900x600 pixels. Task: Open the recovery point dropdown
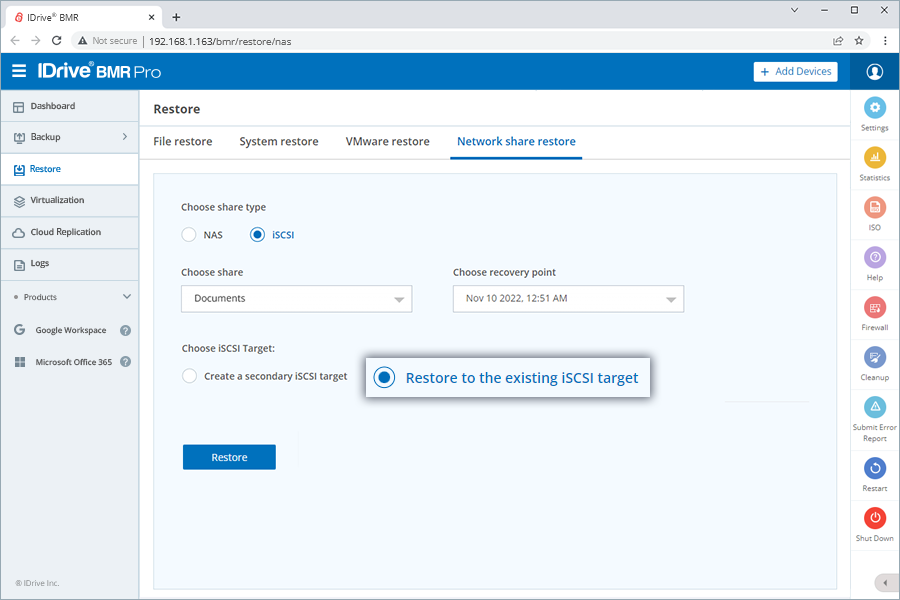(568, 298)
